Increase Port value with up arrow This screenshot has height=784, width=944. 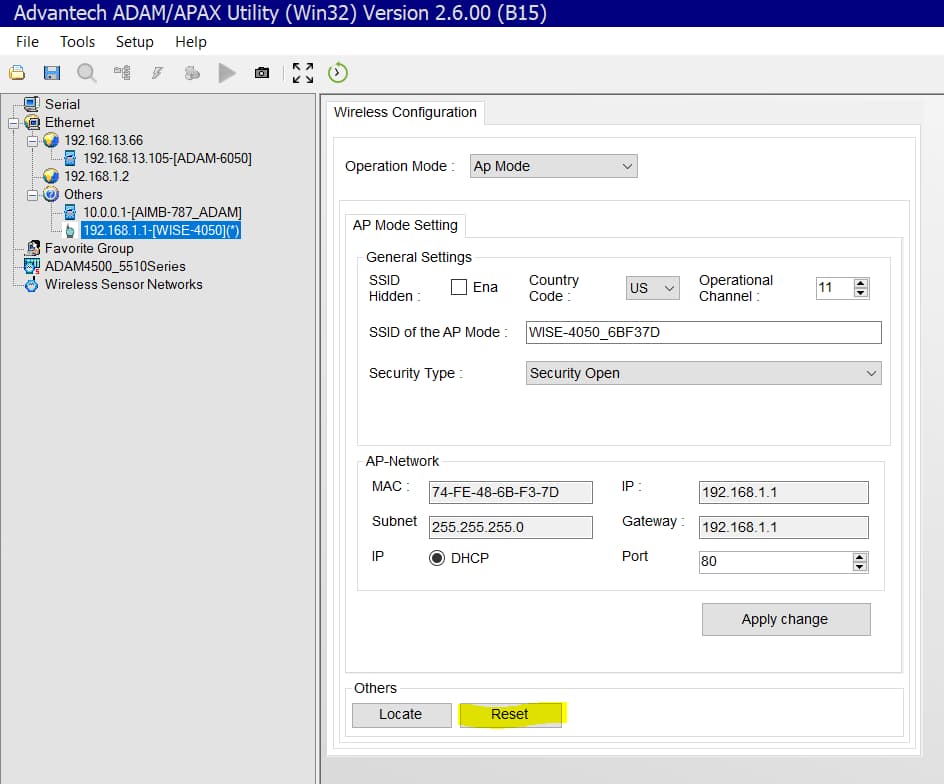pyautogui.click(x=860, y=557)
